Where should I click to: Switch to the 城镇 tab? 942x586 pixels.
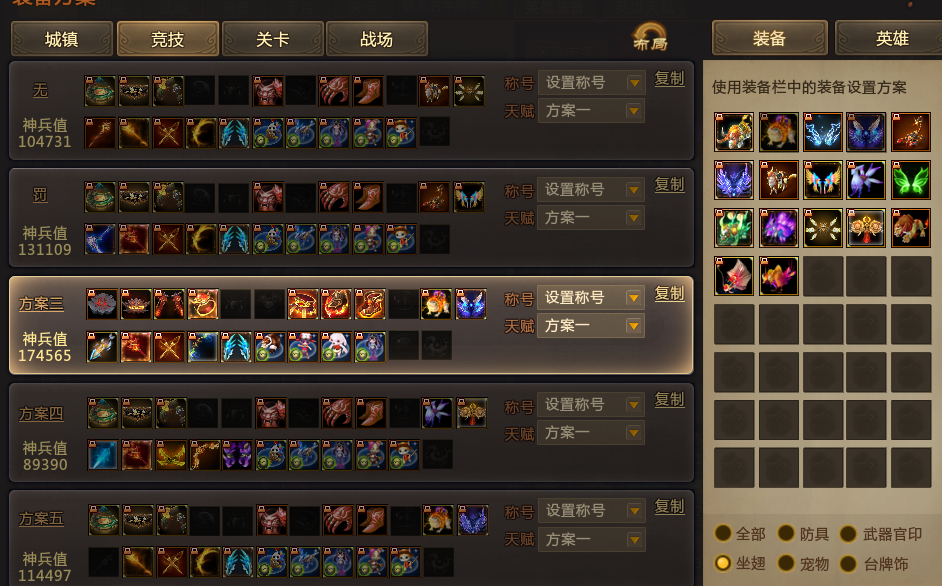61,39
